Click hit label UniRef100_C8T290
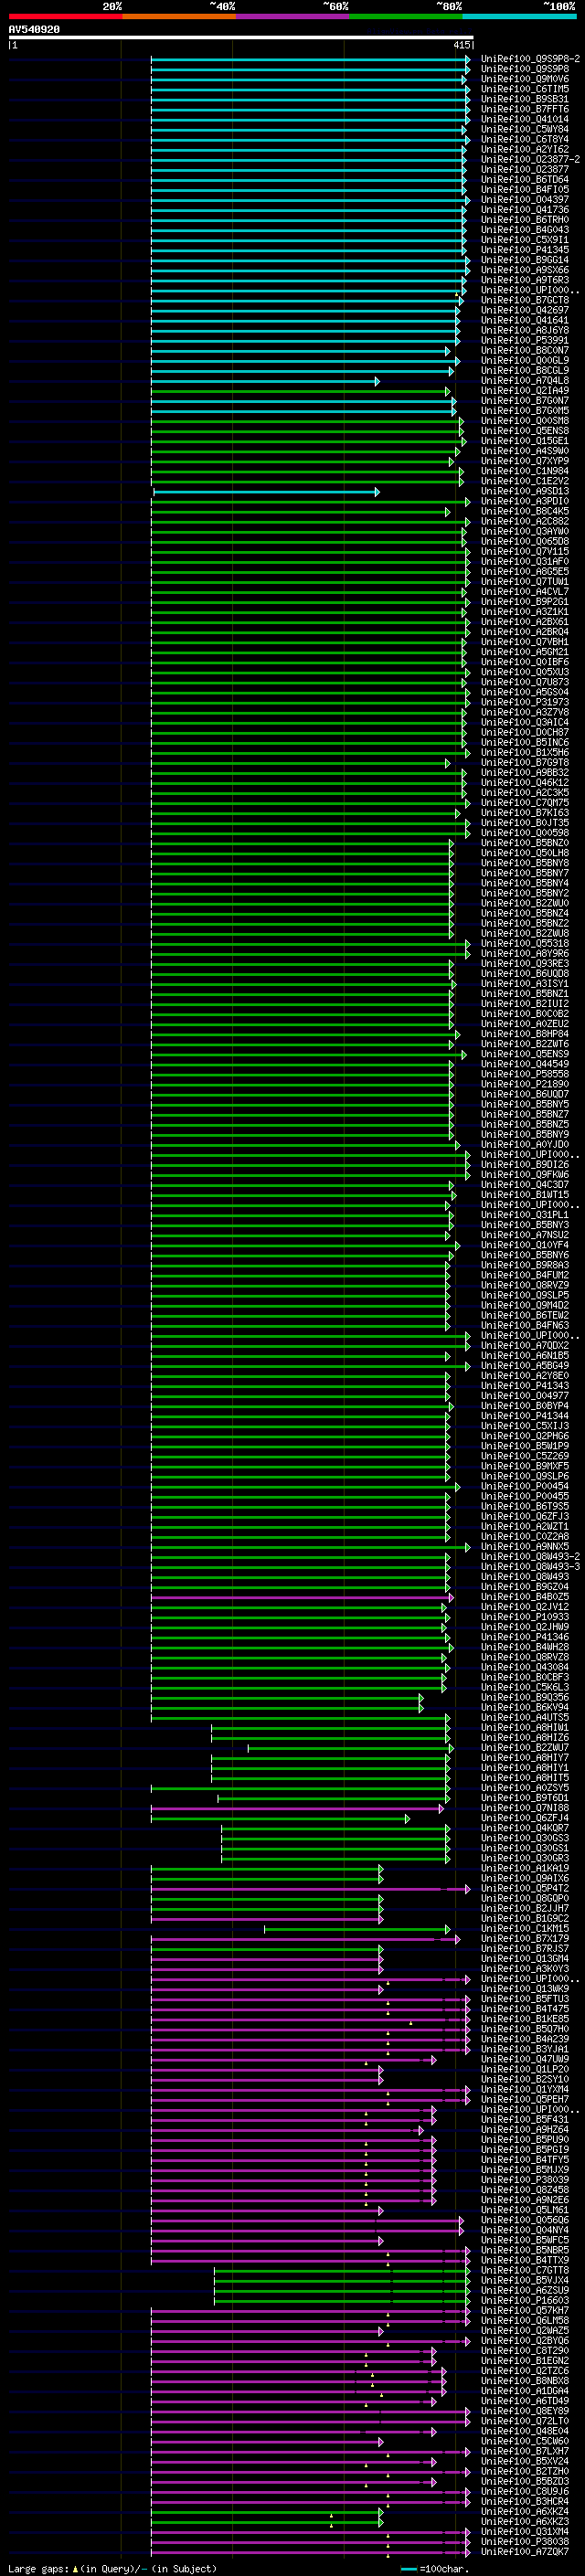This screenshot has height=2576, width=585. [x=524, y=2350]
